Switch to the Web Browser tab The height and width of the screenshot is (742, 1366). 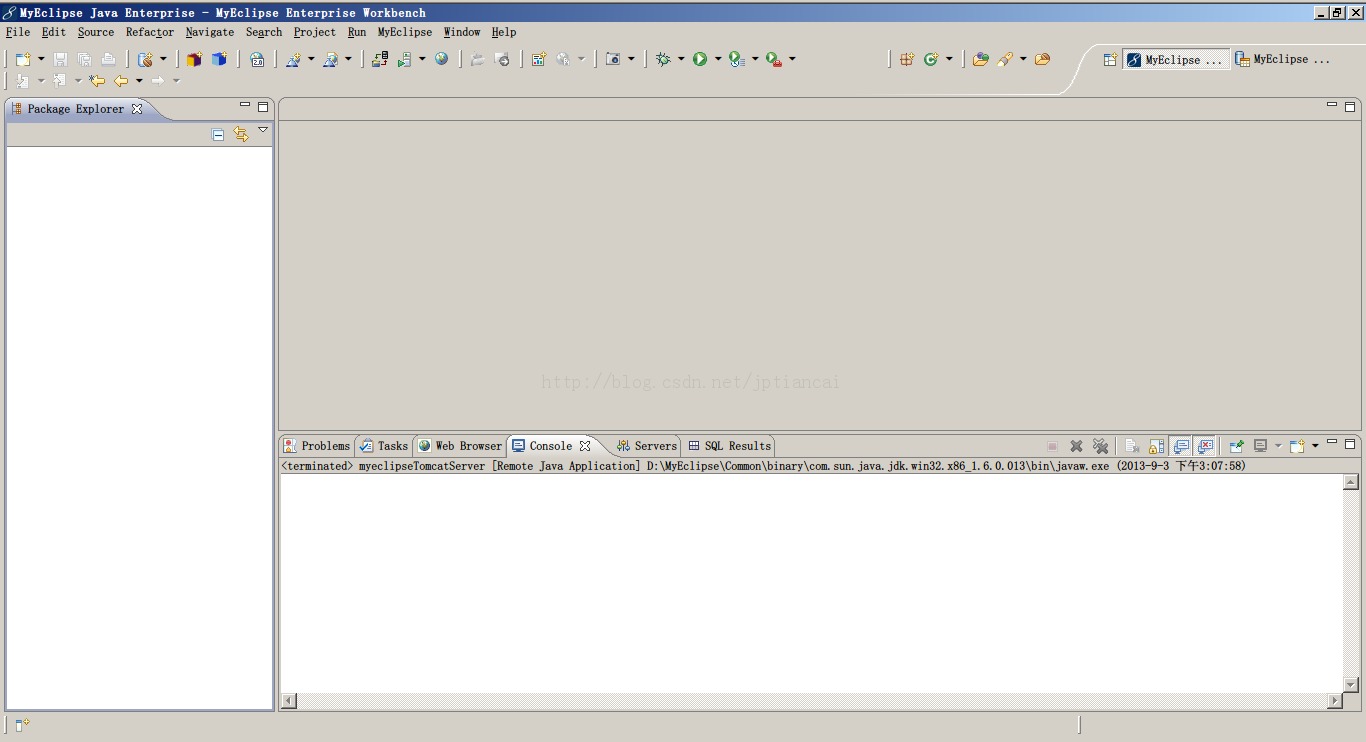[x=460, y=446]
